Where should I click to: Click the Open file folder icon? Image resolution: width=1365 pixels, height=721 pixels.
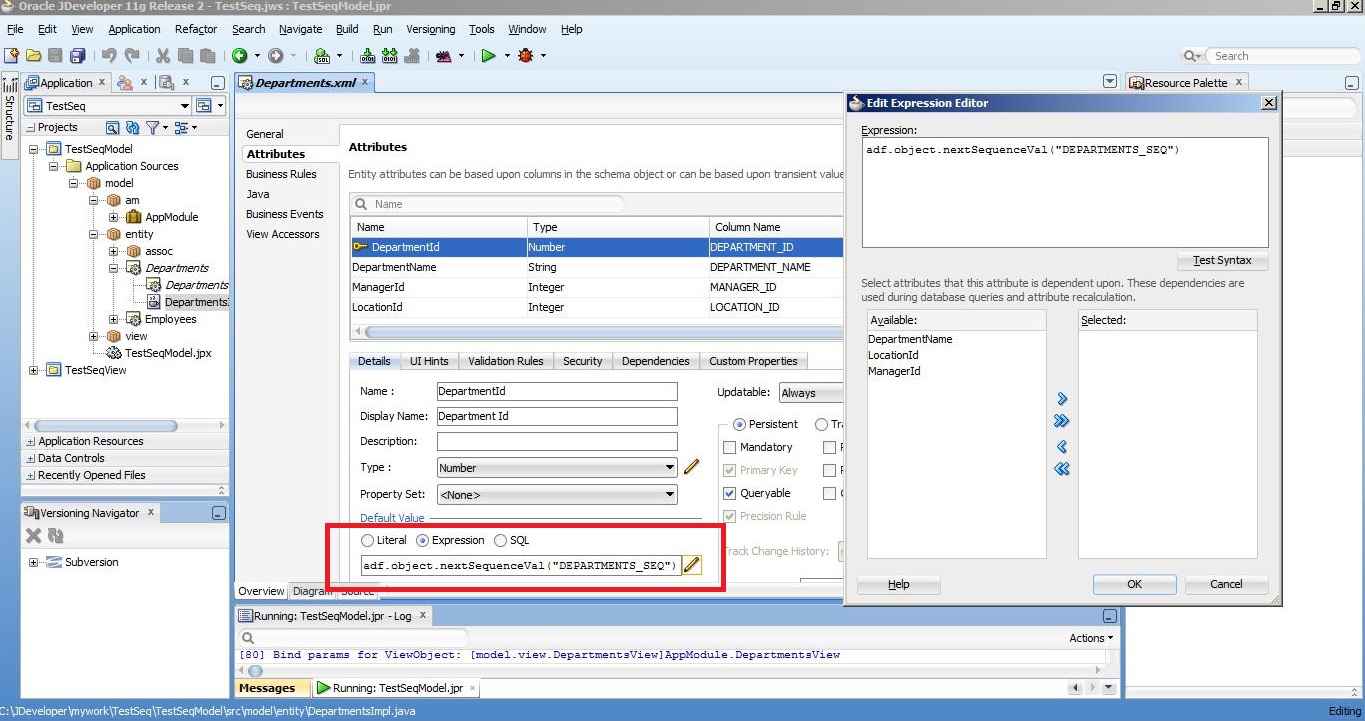tap(33, 56)
